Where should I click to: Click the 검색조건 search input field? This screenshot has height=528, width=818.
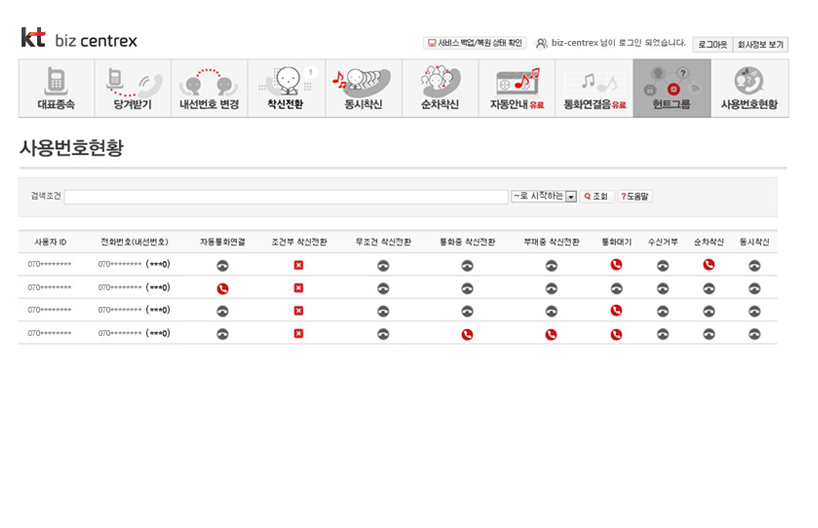coord(286,197)
